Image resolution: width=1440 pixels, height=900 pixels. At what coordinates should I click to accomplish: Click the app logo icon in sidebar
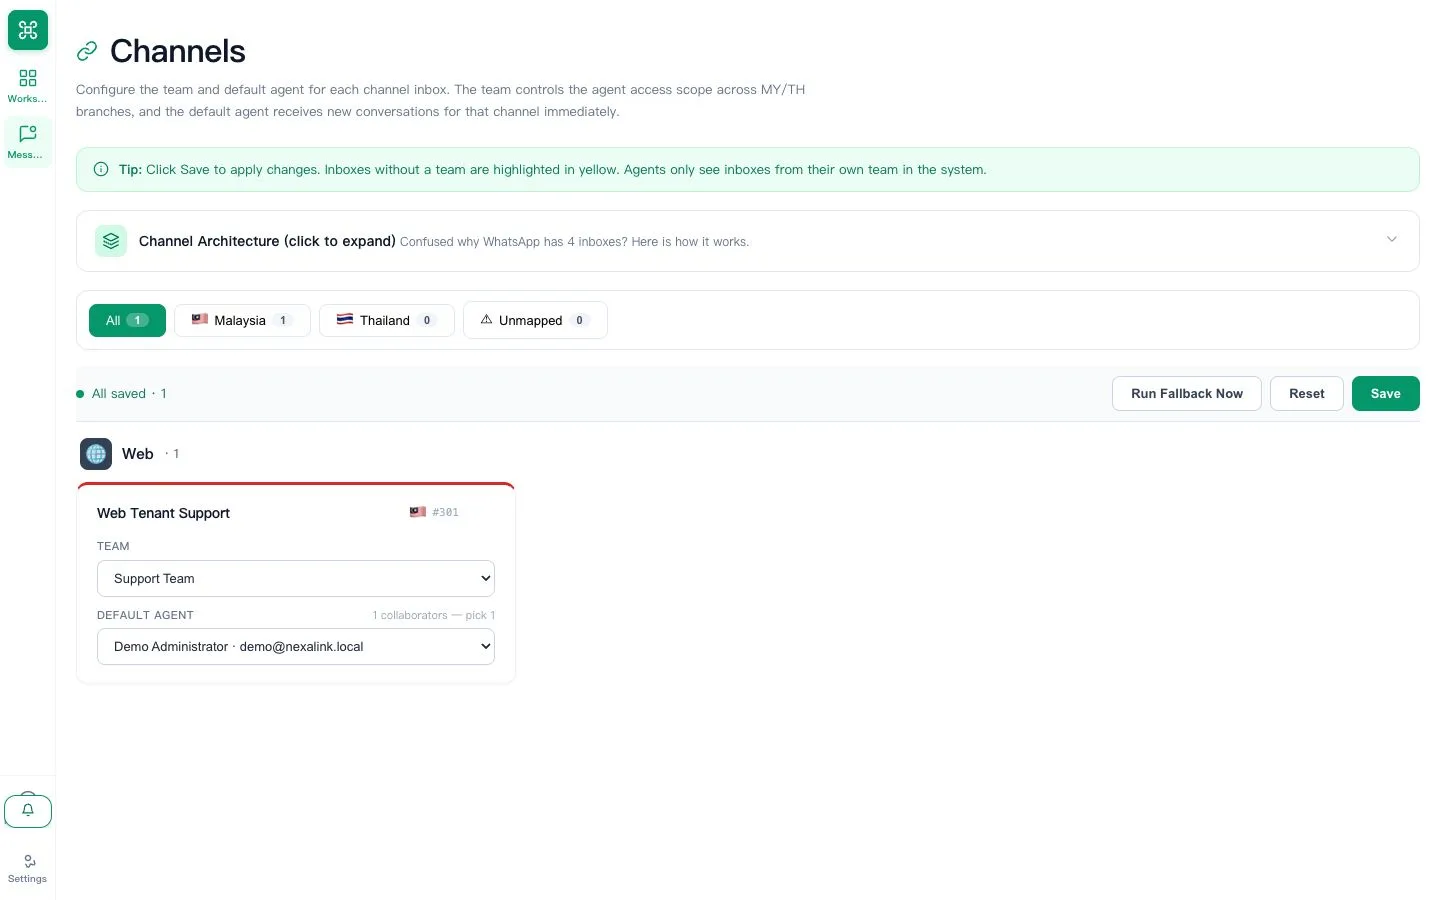28,30
